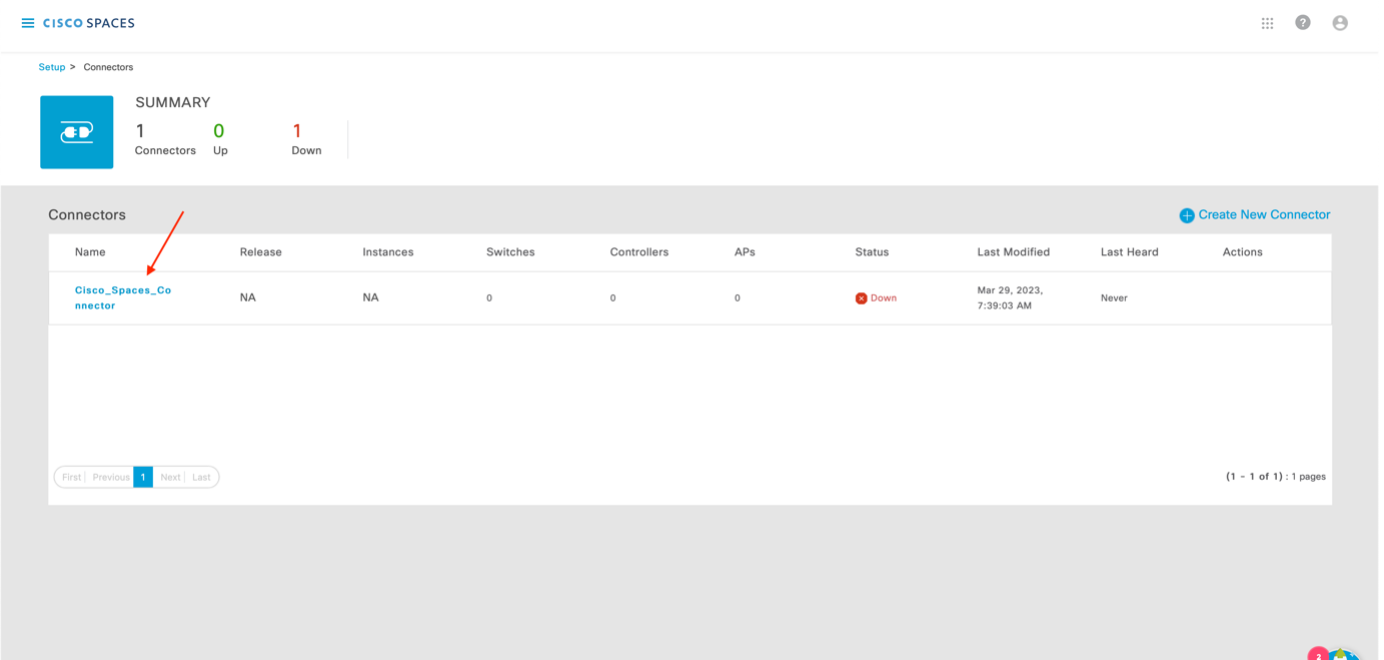Open the hamburger navigation menu
1384x660 pixels.
28,23
